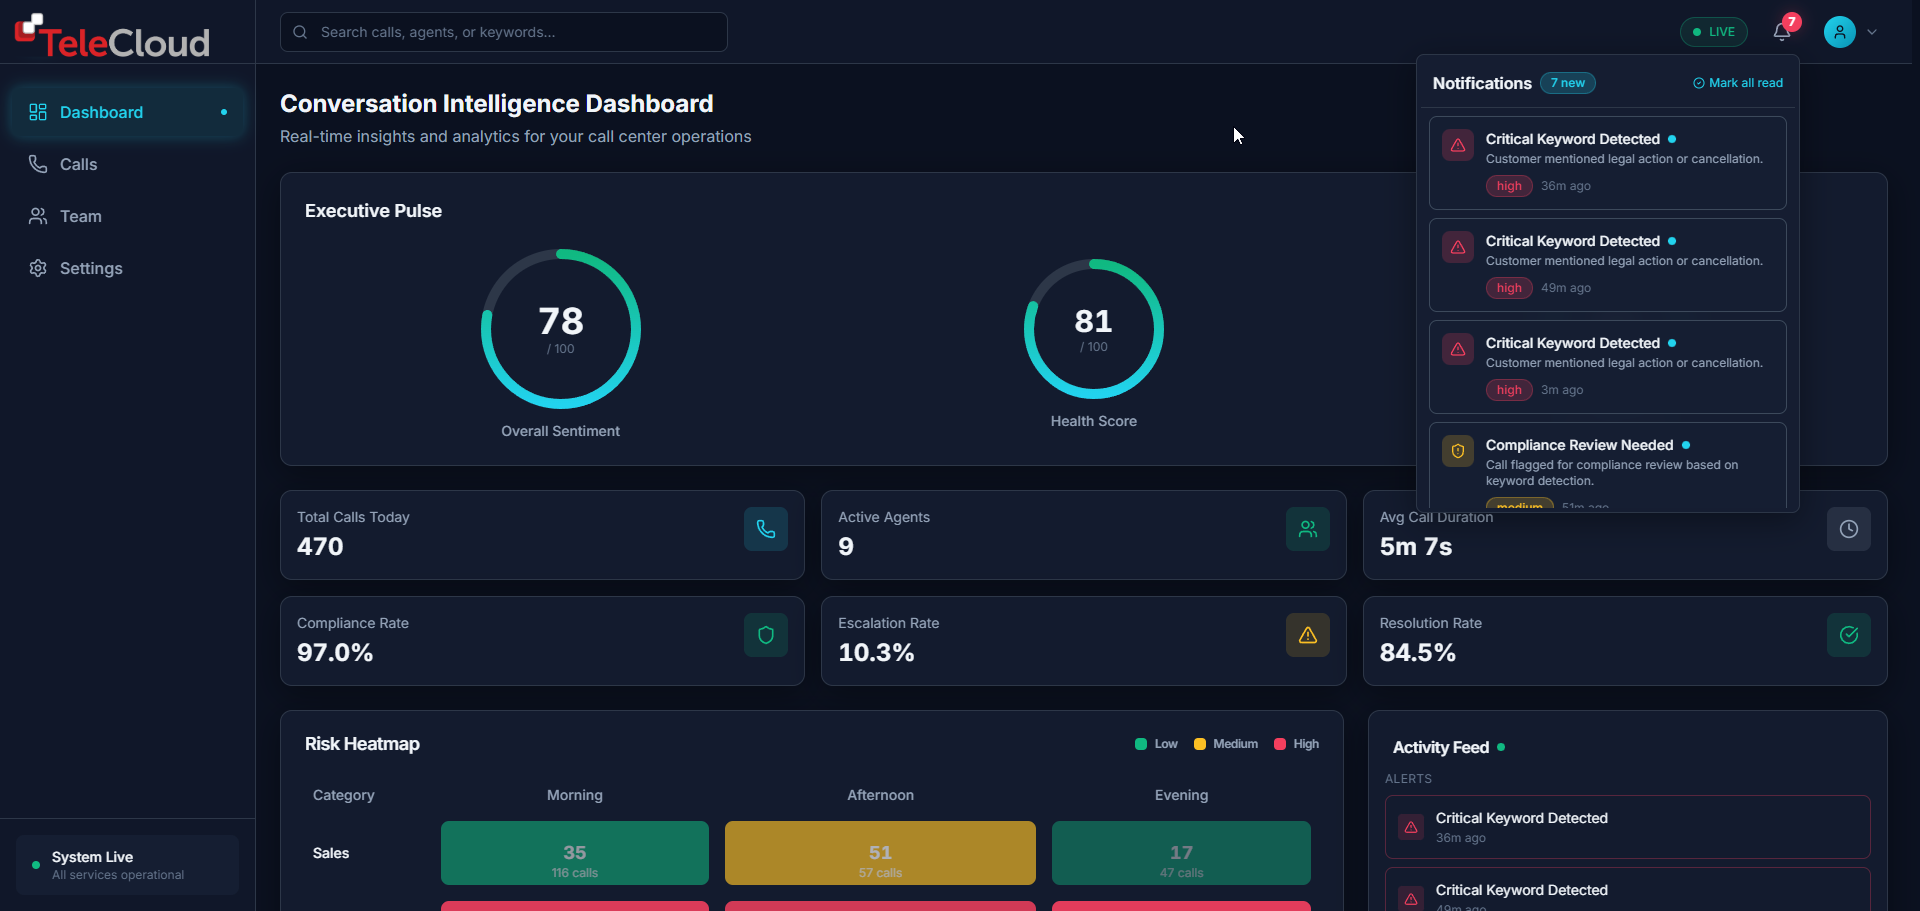Open the Calls page in sidebar
This screenshot has width=1920, height=911.
pos(78,164)
